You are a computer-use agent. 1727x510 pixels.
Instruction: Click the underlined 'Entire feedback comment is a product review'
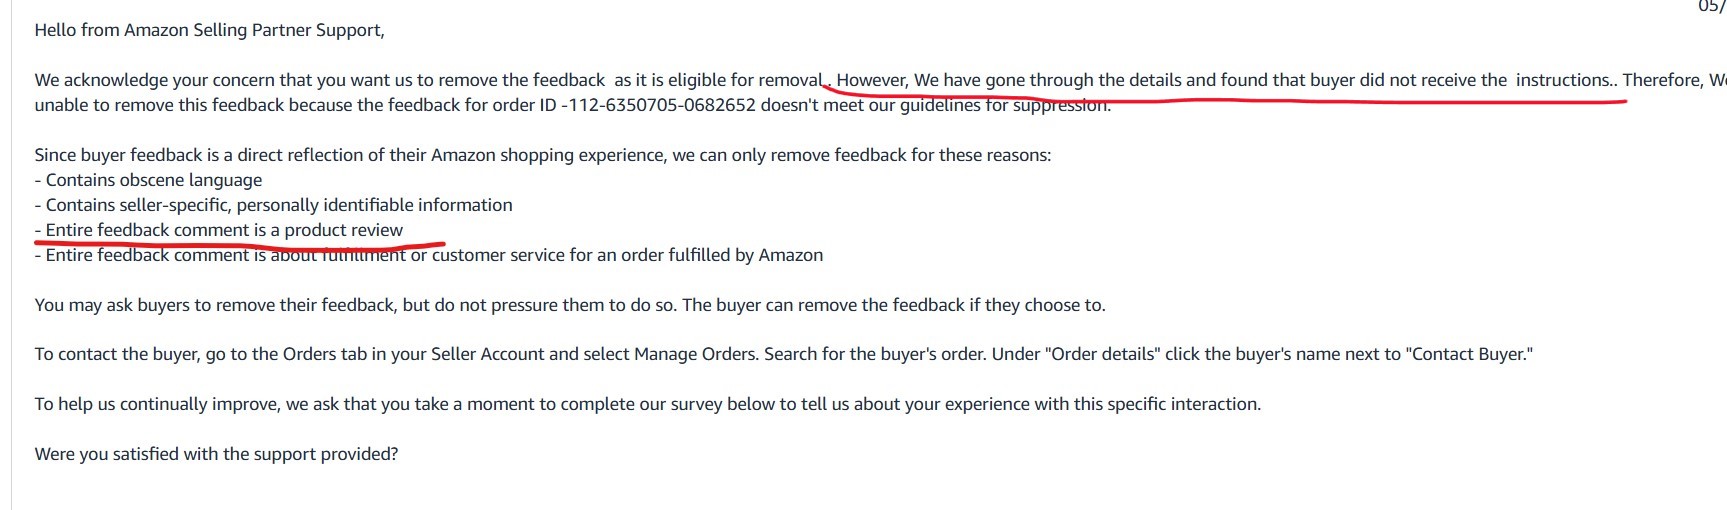219,230
